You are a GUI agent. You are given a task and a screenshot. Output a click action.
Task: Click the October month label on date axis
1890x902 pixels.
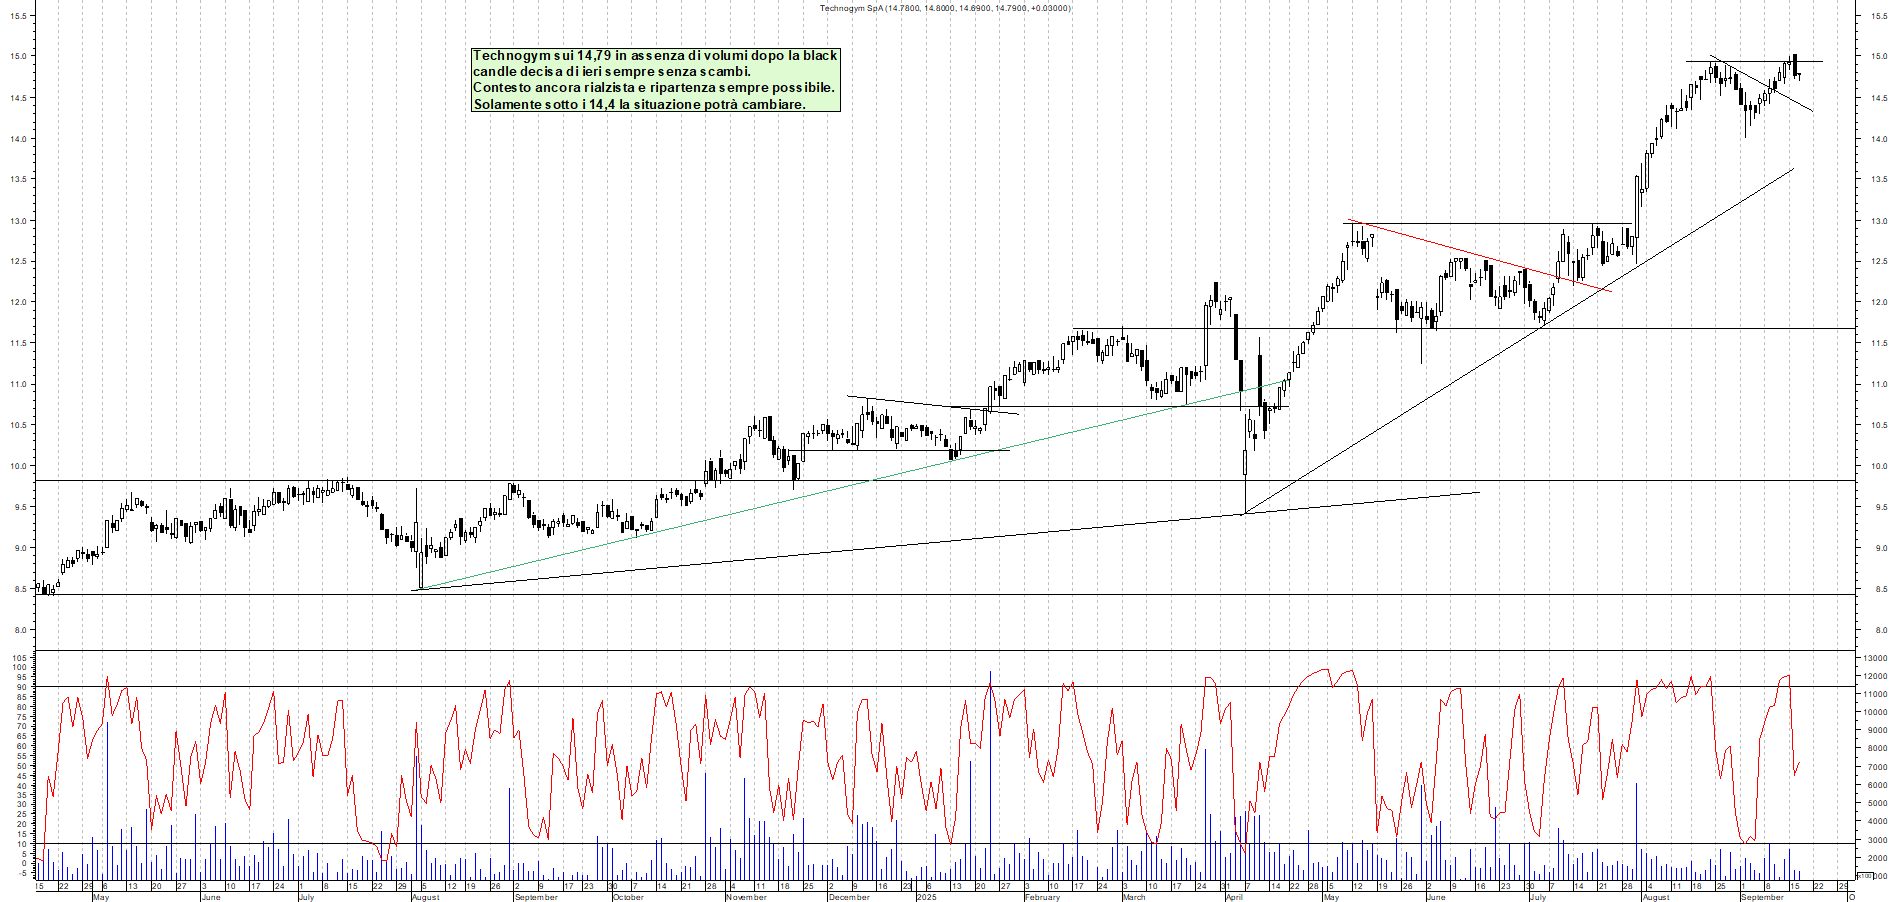point(628,897)
